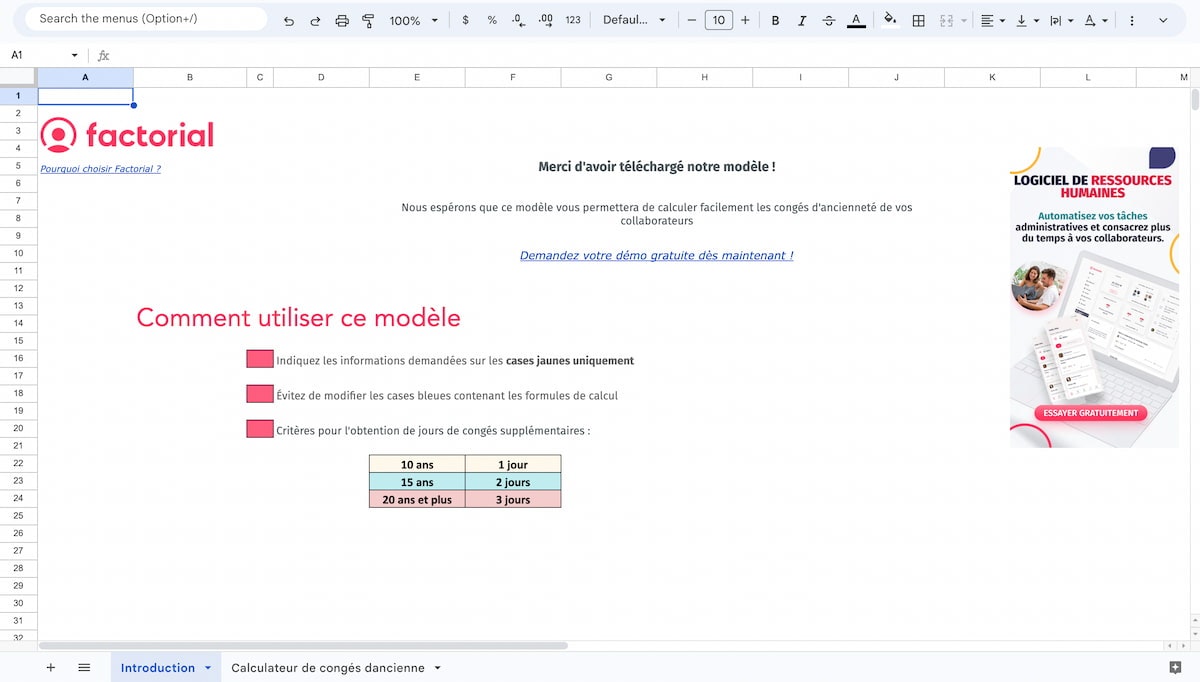This screenshot has height=682, width=1200.
Task: Click the Undo arrow icon
Action: (289, 20)
